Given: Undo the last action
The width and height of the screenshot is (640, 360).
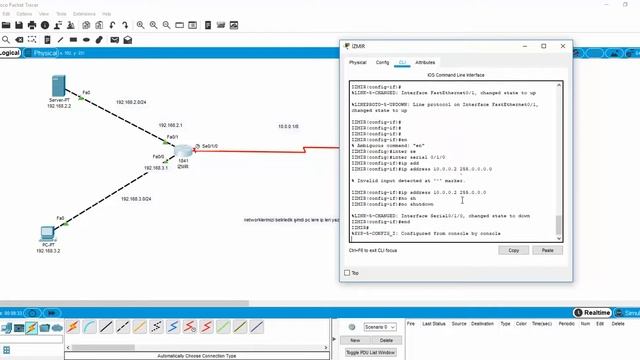Looking at the screenshot, I should pyautogui.click(x=112, y=25).
